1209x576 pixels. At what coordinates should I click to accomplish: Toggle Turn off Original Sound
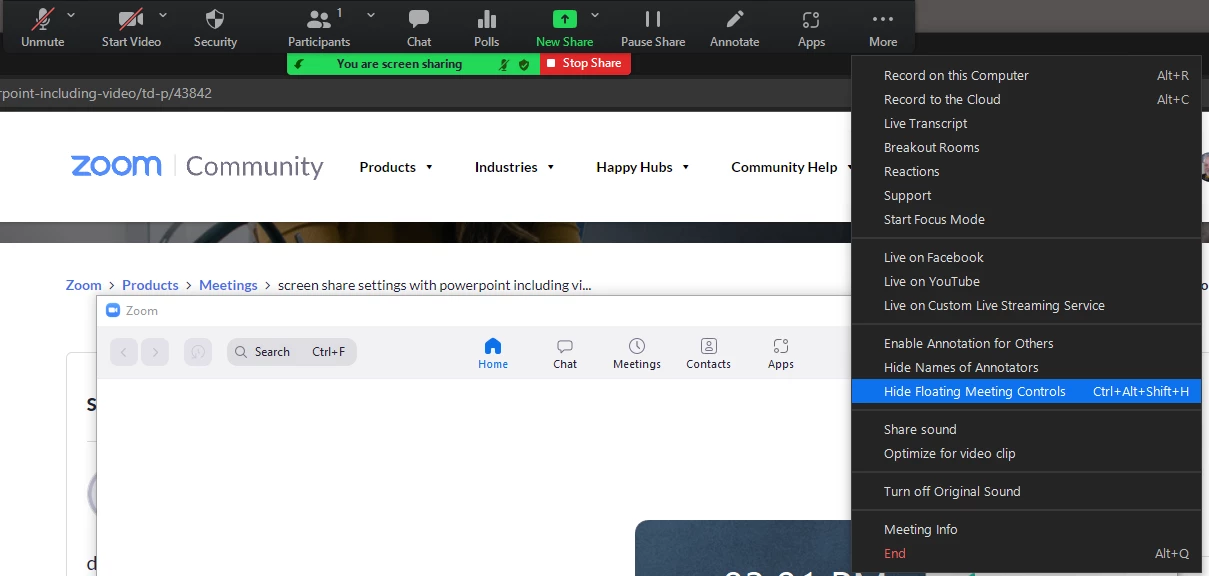click(1026, 491)
